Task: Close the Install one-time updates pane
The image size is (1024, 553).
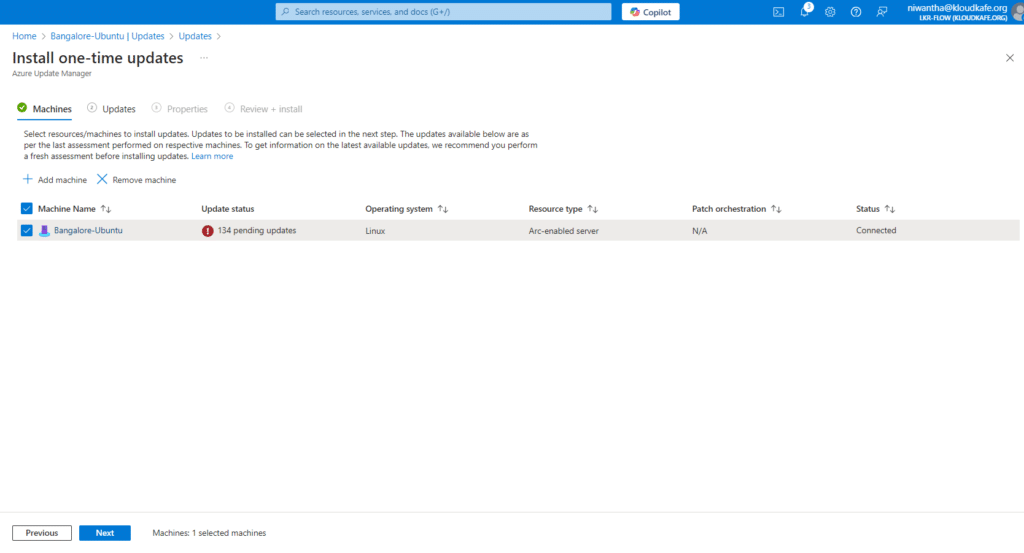Action: click(1009, 58)
